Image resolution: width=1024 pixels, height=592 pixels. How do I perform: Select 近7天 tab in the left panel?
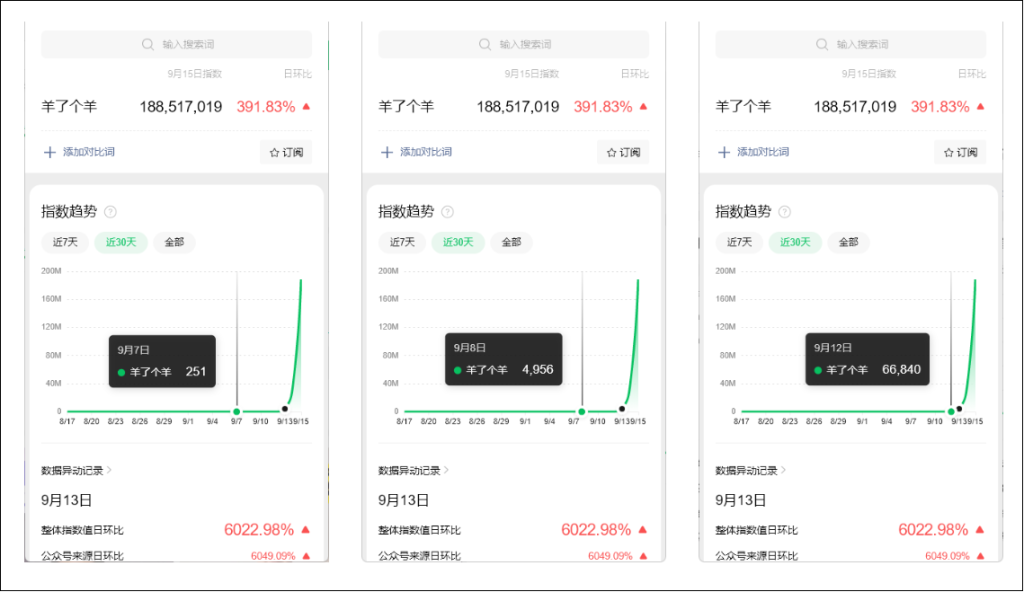(65, 242)
